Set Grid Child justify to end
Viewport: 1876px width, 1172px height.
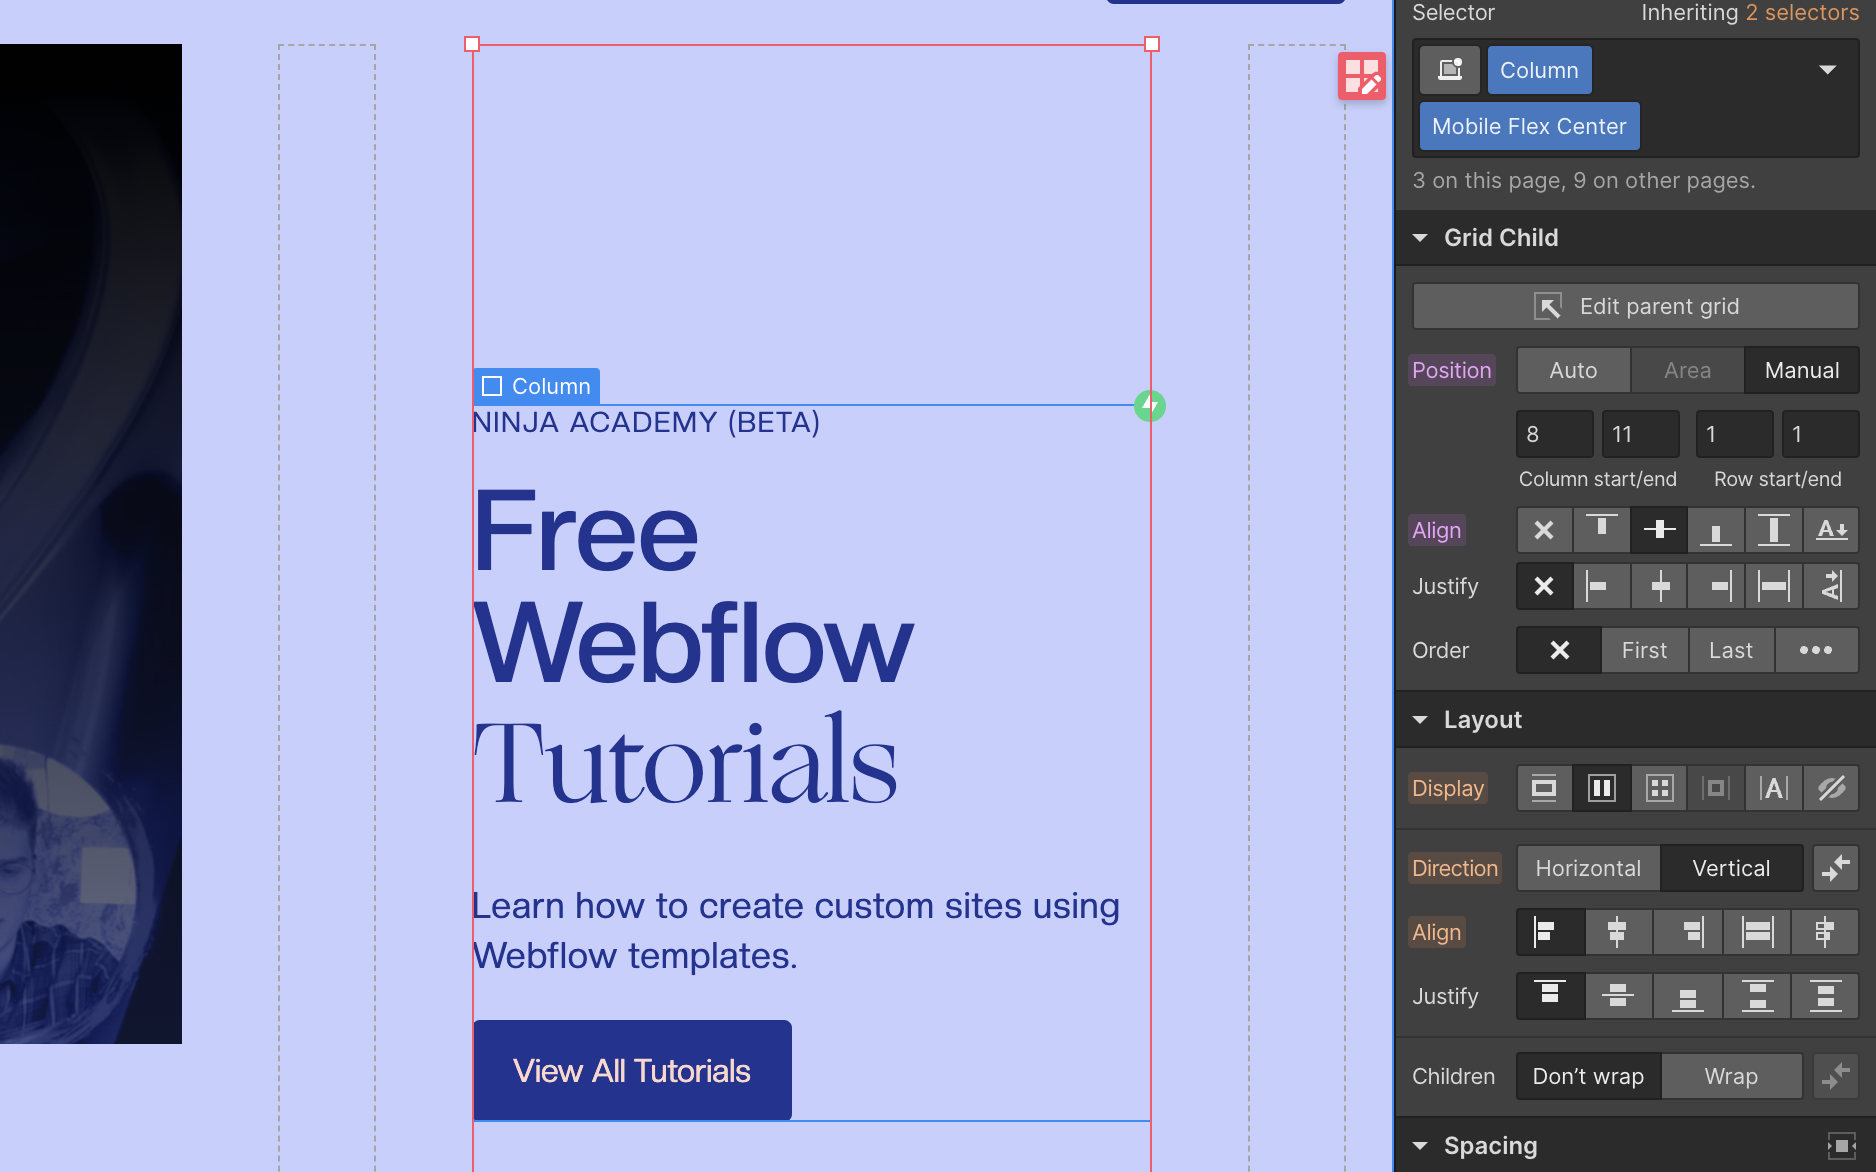point(1716,586)
